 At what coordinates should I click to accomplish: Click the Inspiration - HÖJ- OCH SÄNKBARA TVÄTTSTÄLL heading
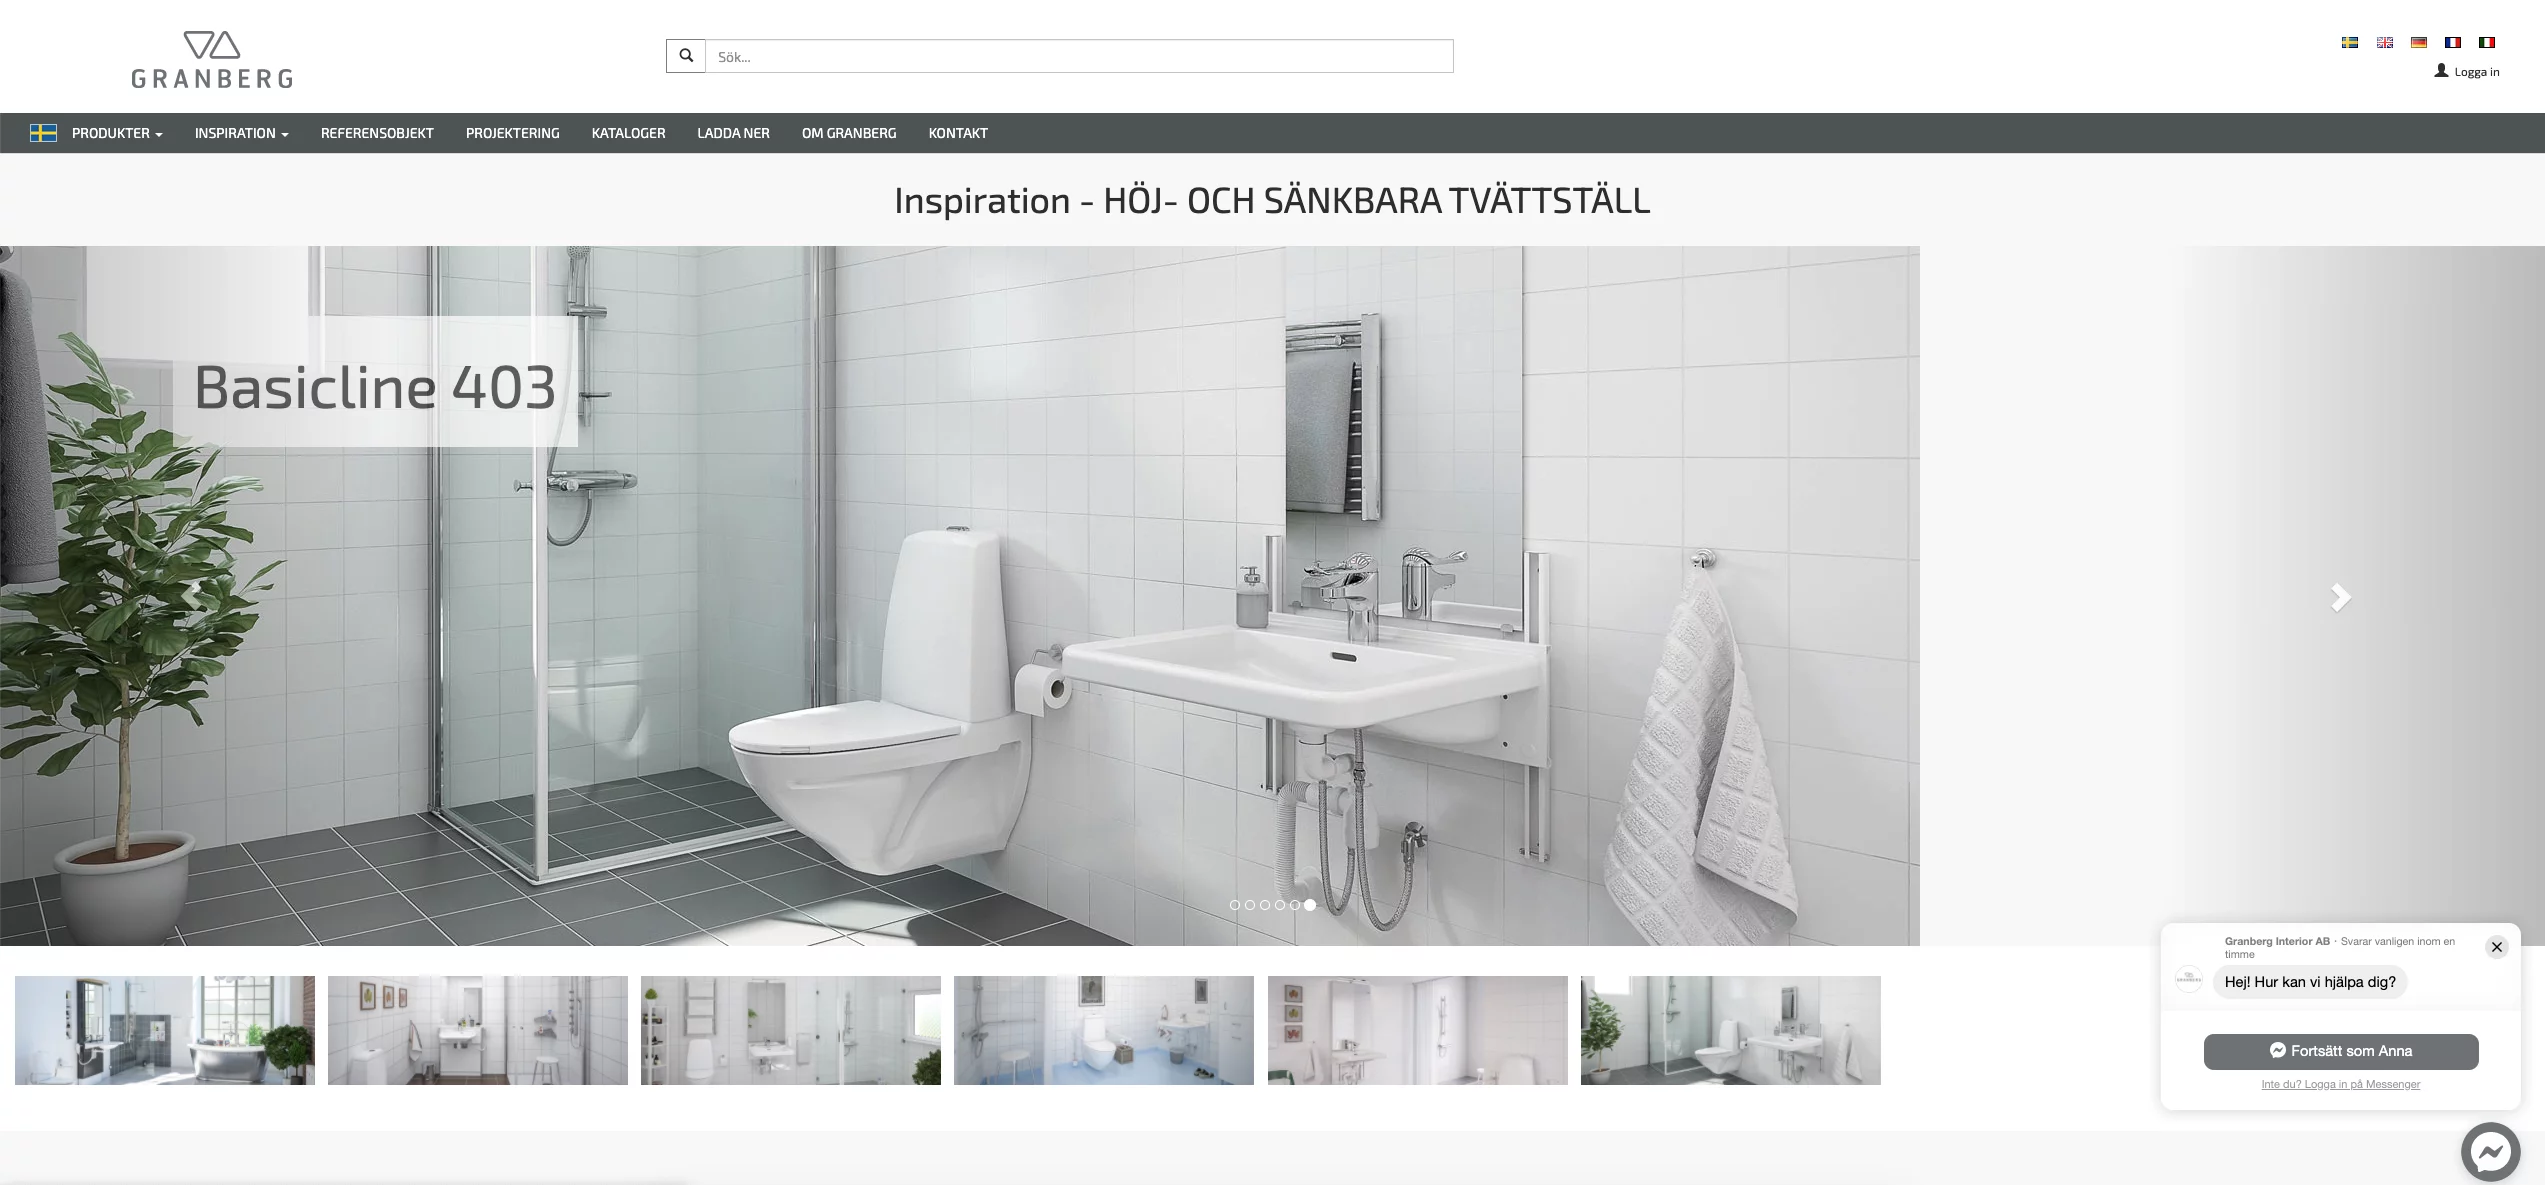click(x=1272, y=200)
